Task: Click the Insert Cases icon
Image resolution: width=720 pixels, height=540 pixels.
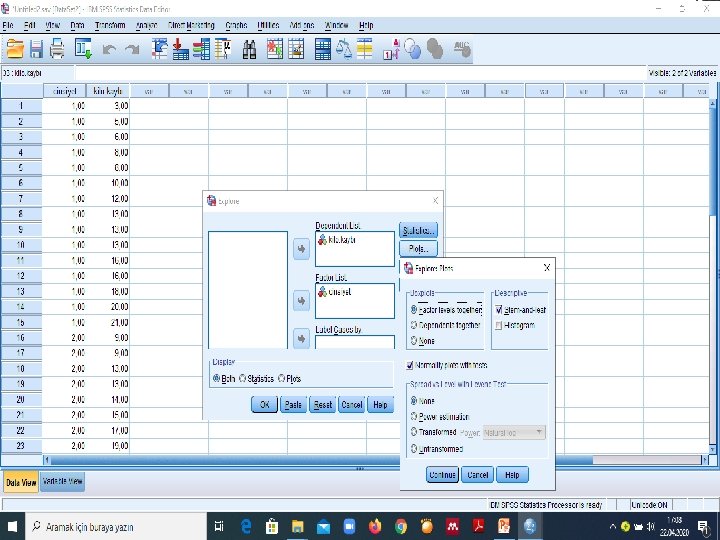Action: [275, 49]
